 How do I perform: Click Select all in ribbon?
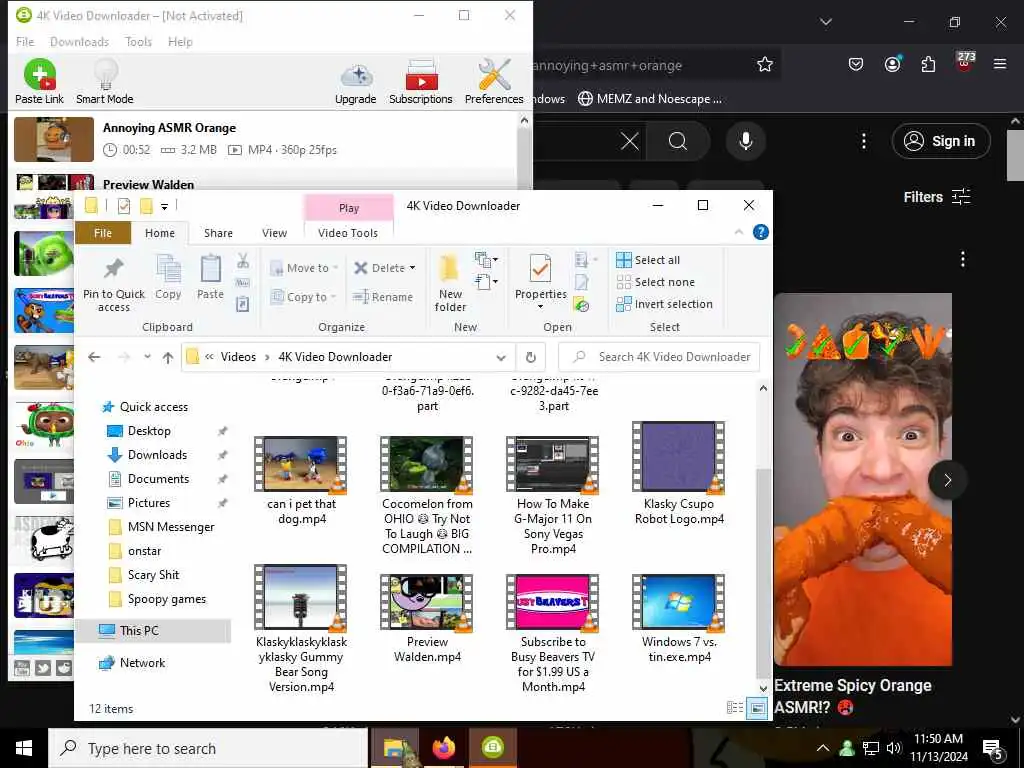pos(648,260)
